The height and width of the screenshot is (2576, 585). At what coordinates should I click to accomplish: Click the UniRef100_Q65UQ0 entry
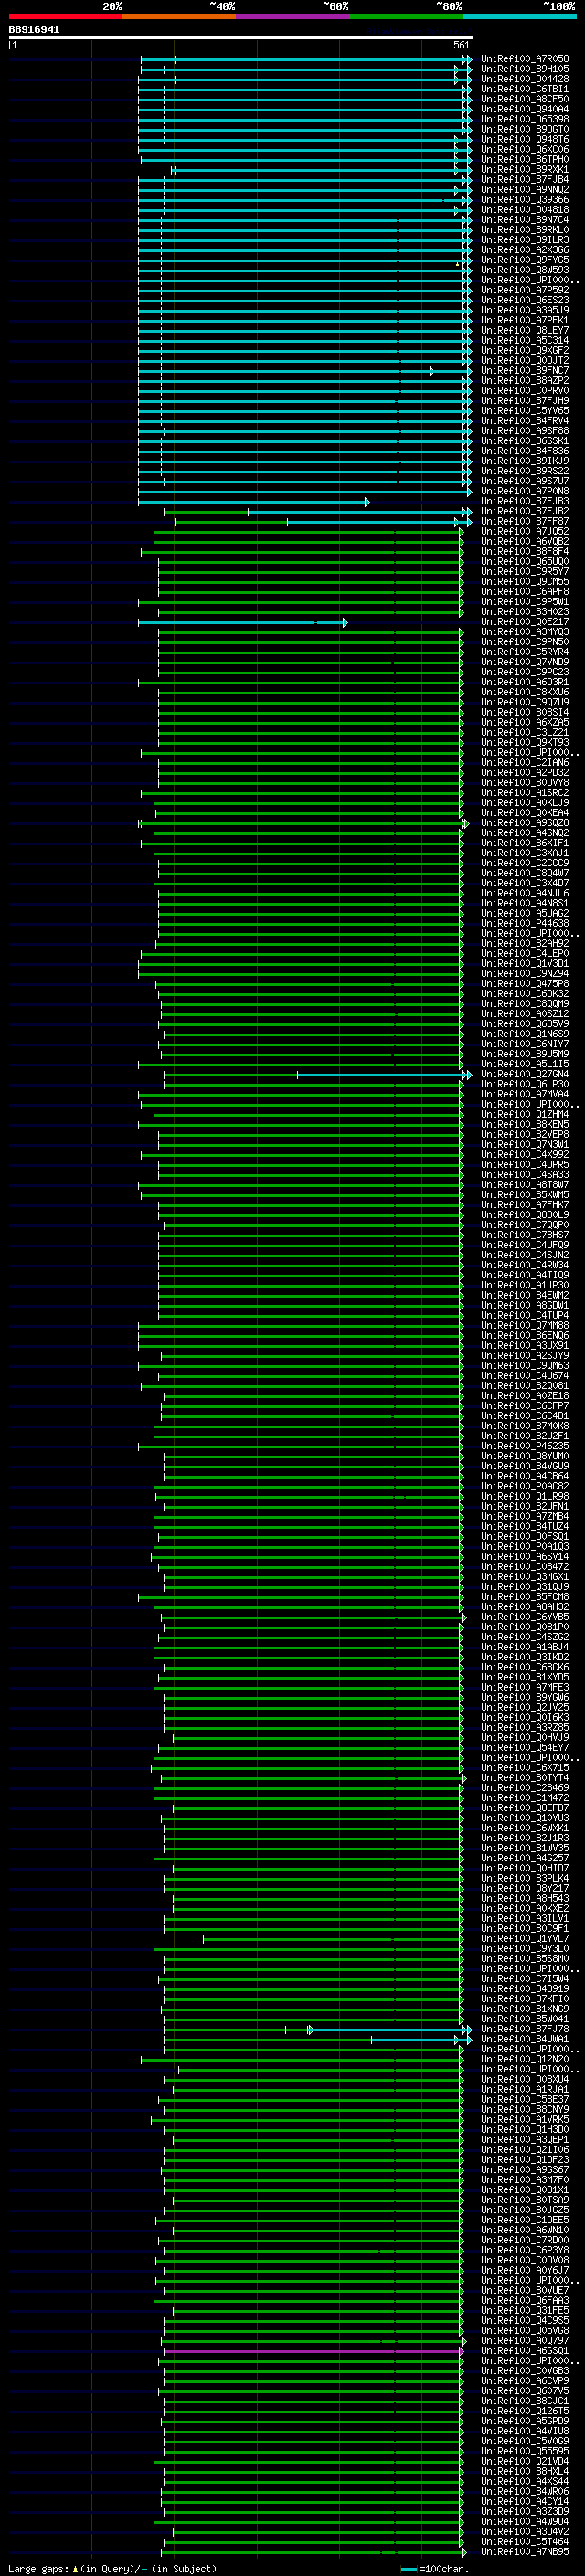coord(525,561)
